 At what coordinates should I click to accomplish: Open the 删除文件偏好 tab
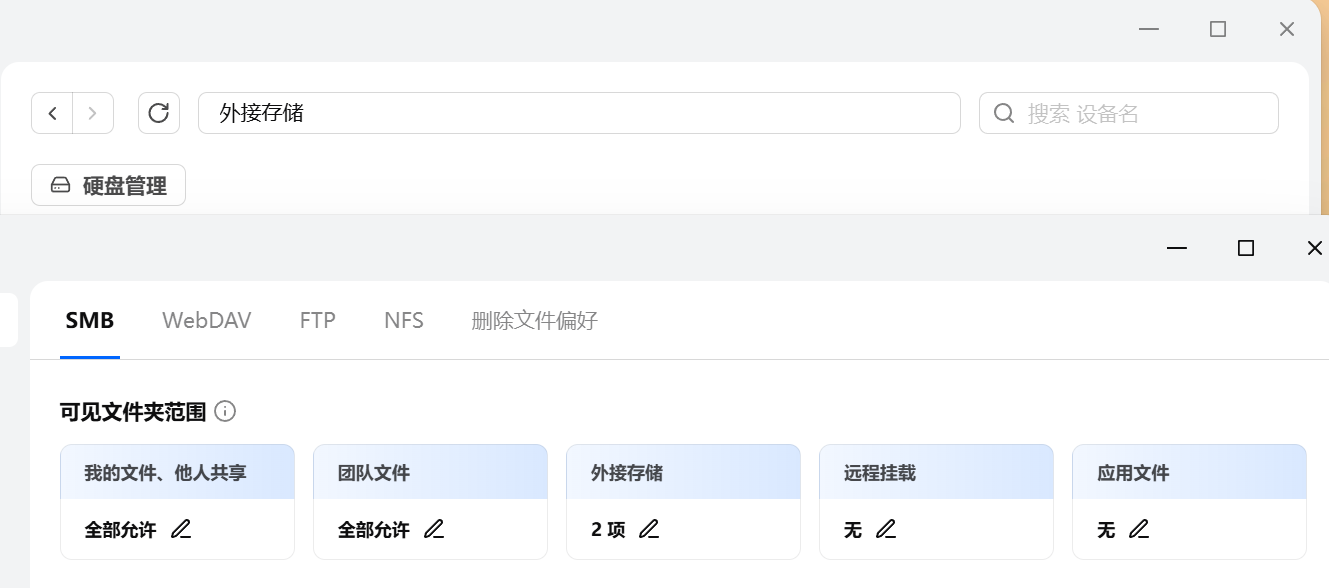tap(534, 320)
